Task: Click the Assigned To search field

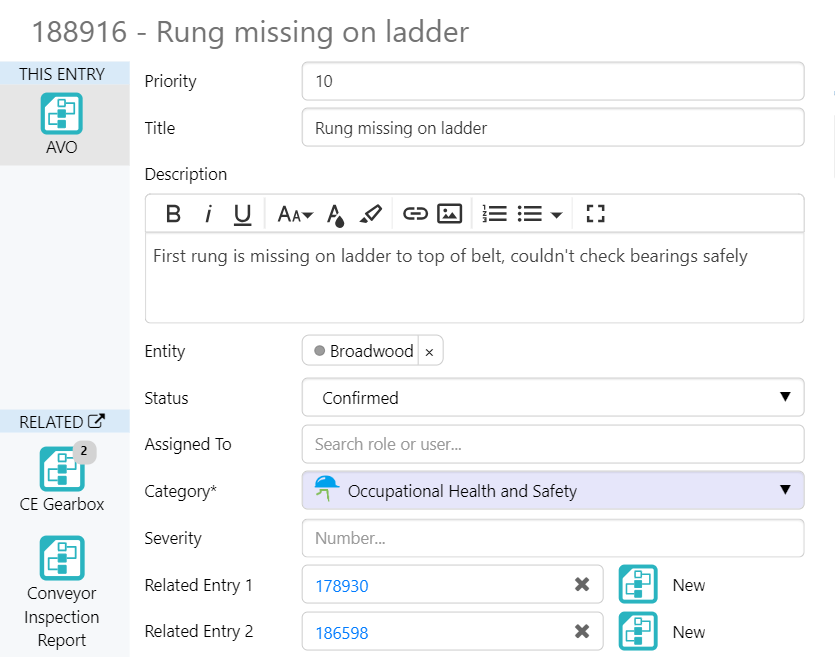Action: coord(552,444)
